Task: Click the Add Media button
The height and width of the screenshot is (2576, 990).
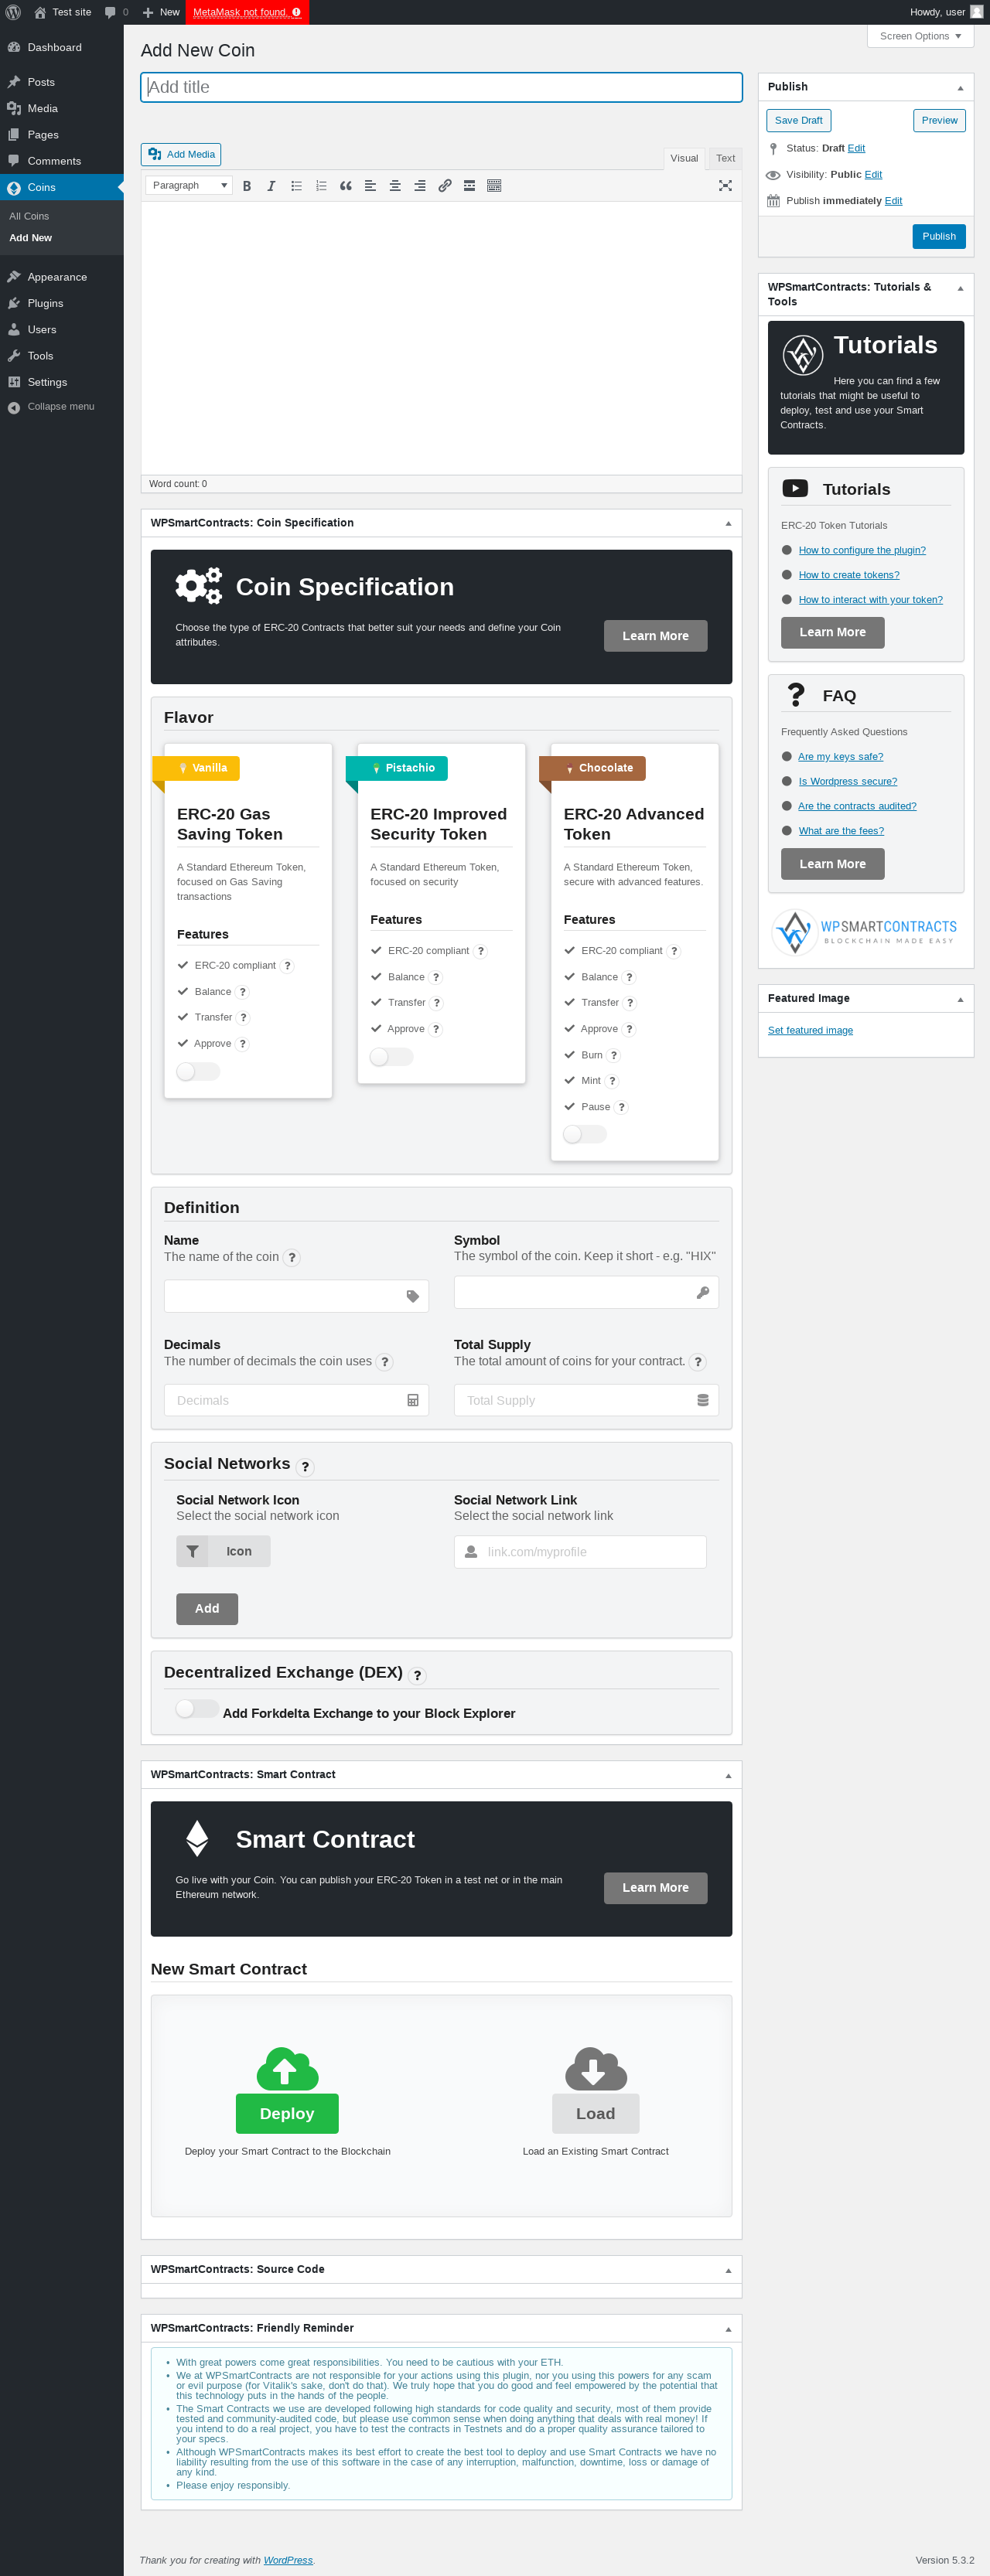Action: (x=181, y=155)
